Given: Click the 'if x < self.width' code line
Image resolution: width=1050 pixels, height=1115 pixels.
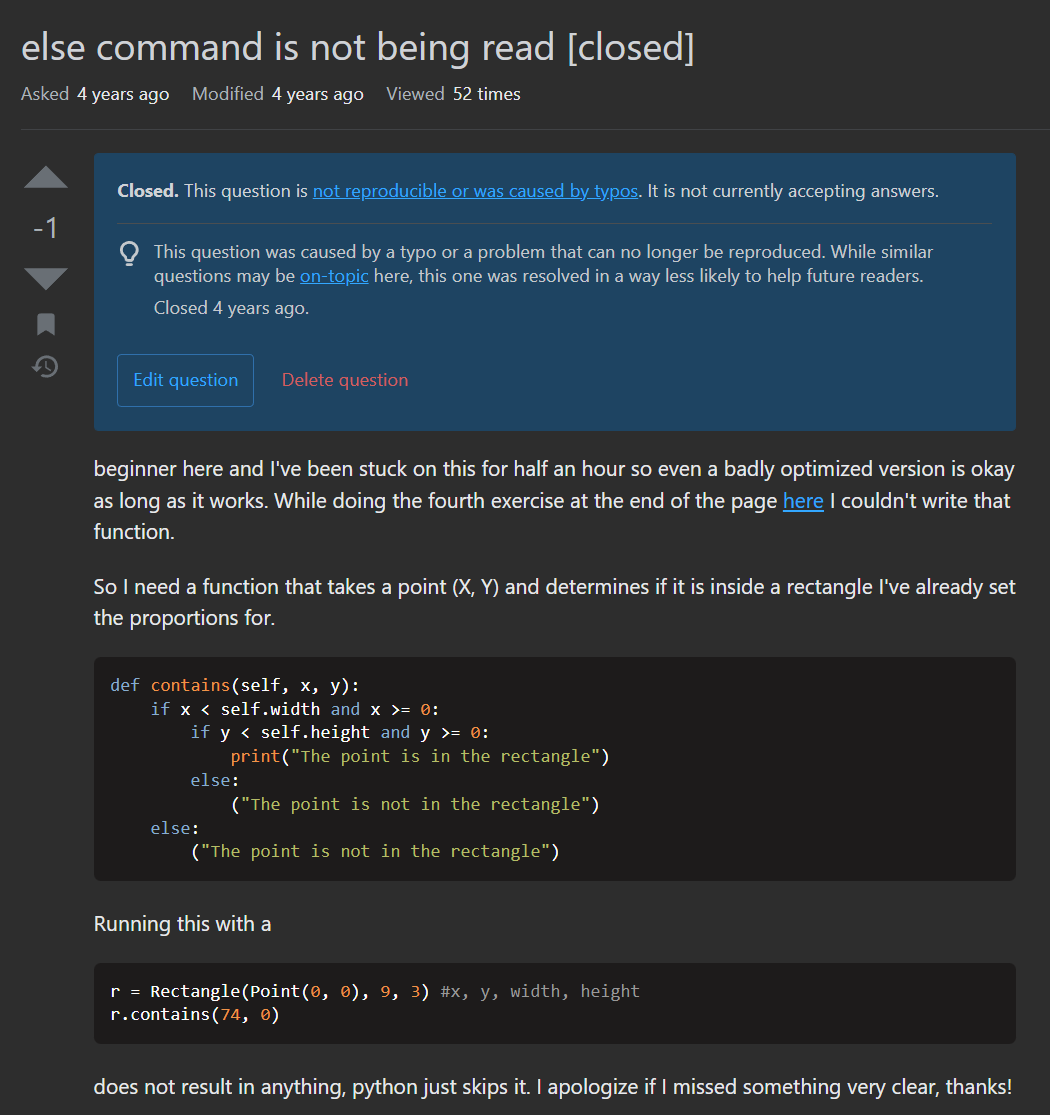Looking at the screenshot, I should (295, 709).
